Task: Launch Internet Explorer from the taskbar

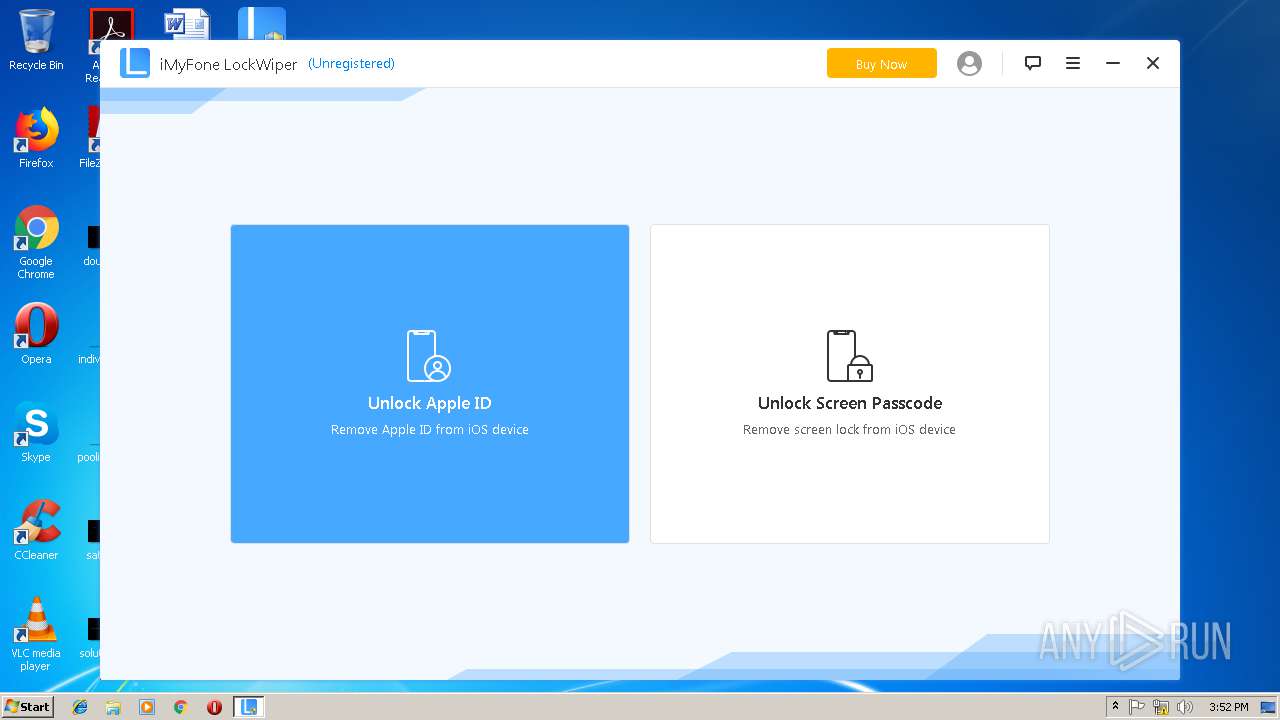Action: pos(80,707)
